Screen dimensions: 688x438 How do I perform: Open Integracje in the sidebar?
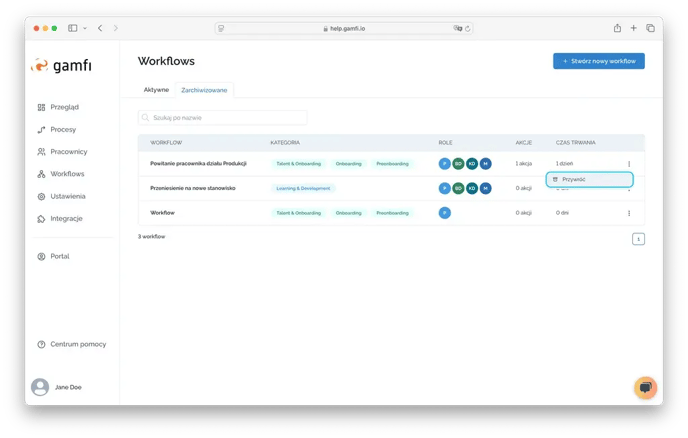(x=41, y=218)
